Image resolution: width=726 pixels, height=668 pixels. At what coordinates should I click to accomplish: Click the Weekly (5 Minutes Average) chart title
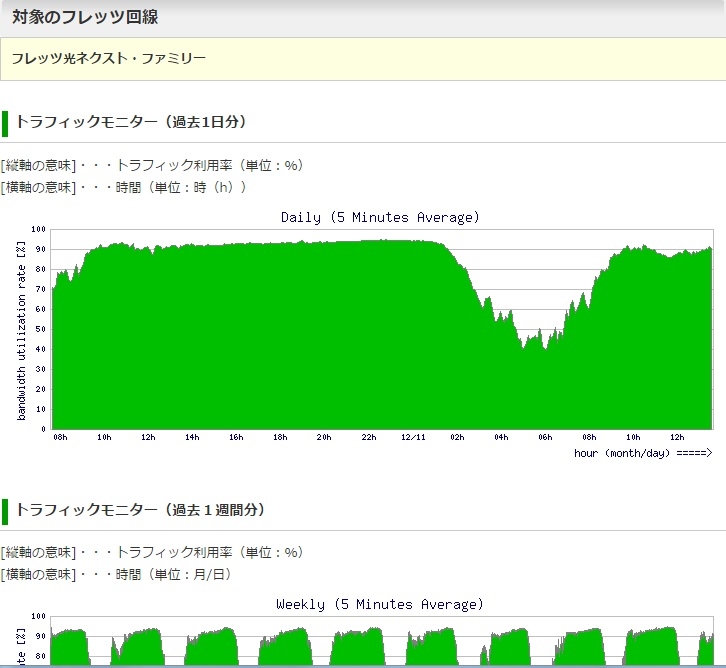(x=380, y=605)
